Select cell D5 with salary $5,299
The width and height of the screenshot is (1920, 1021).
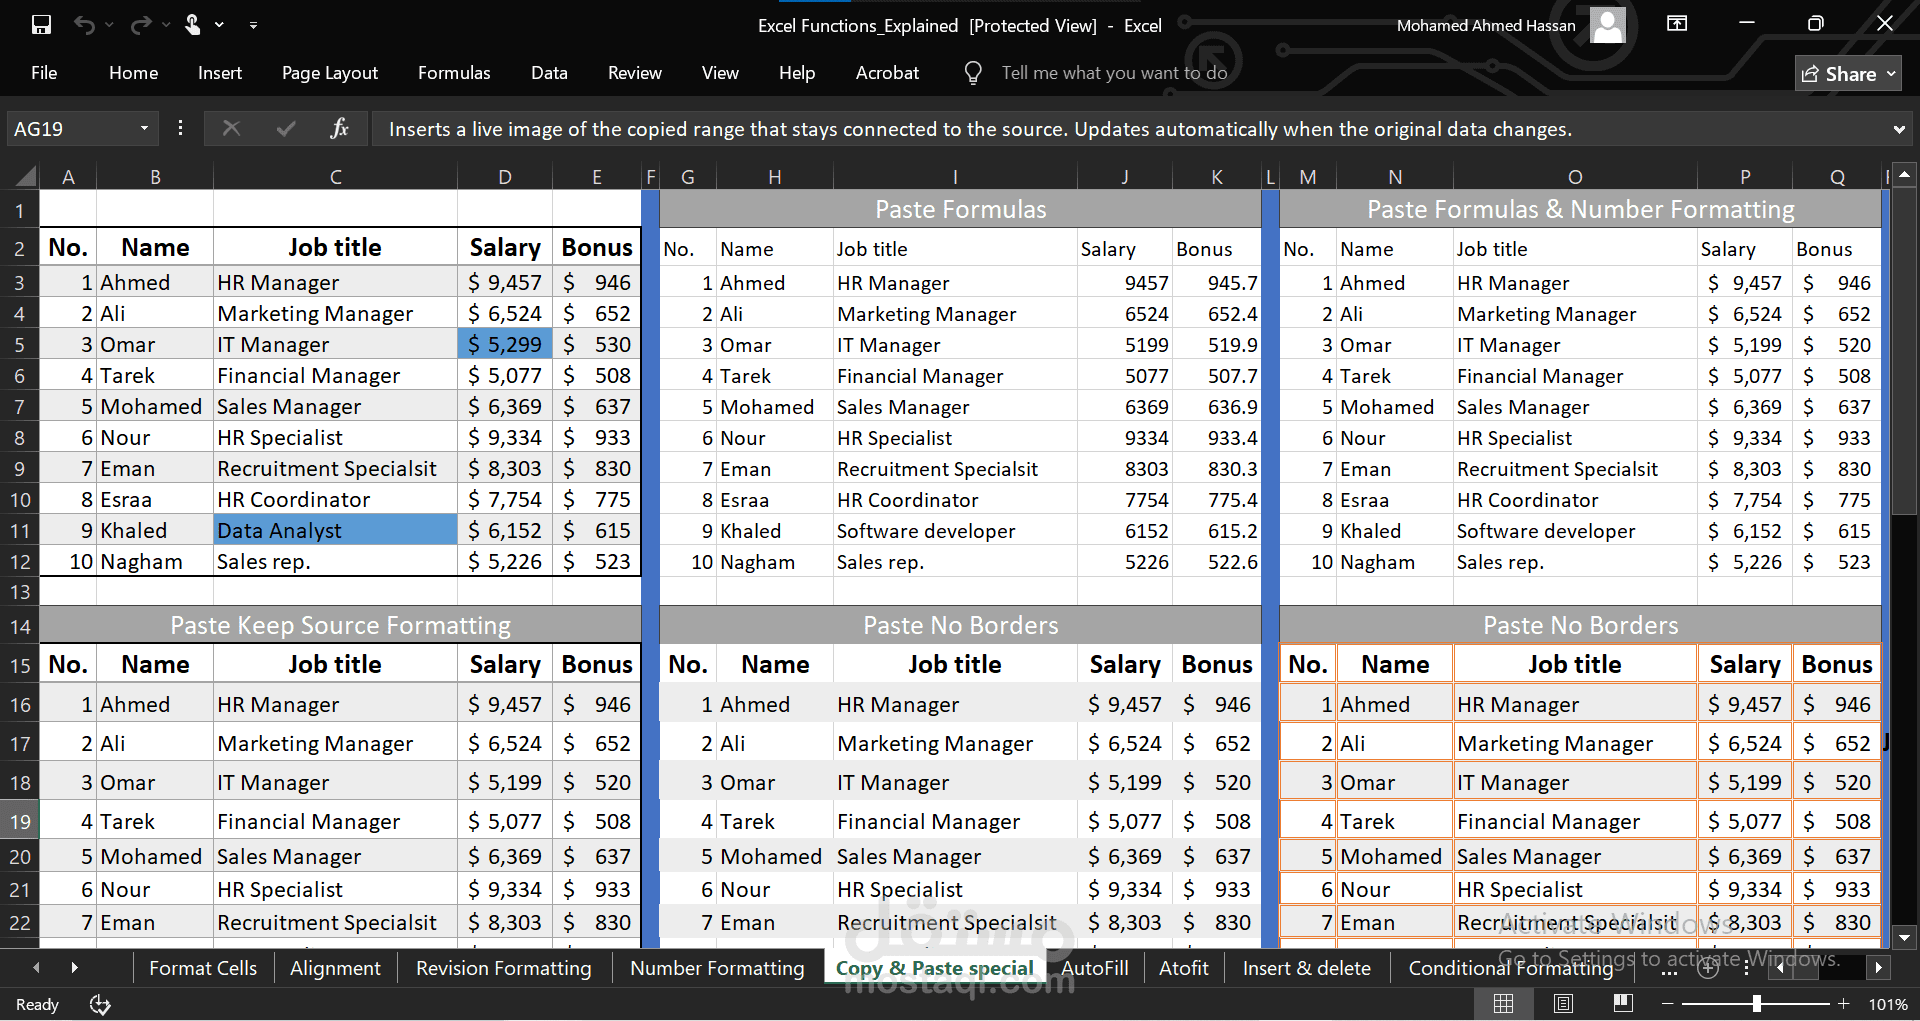[505, 345]
